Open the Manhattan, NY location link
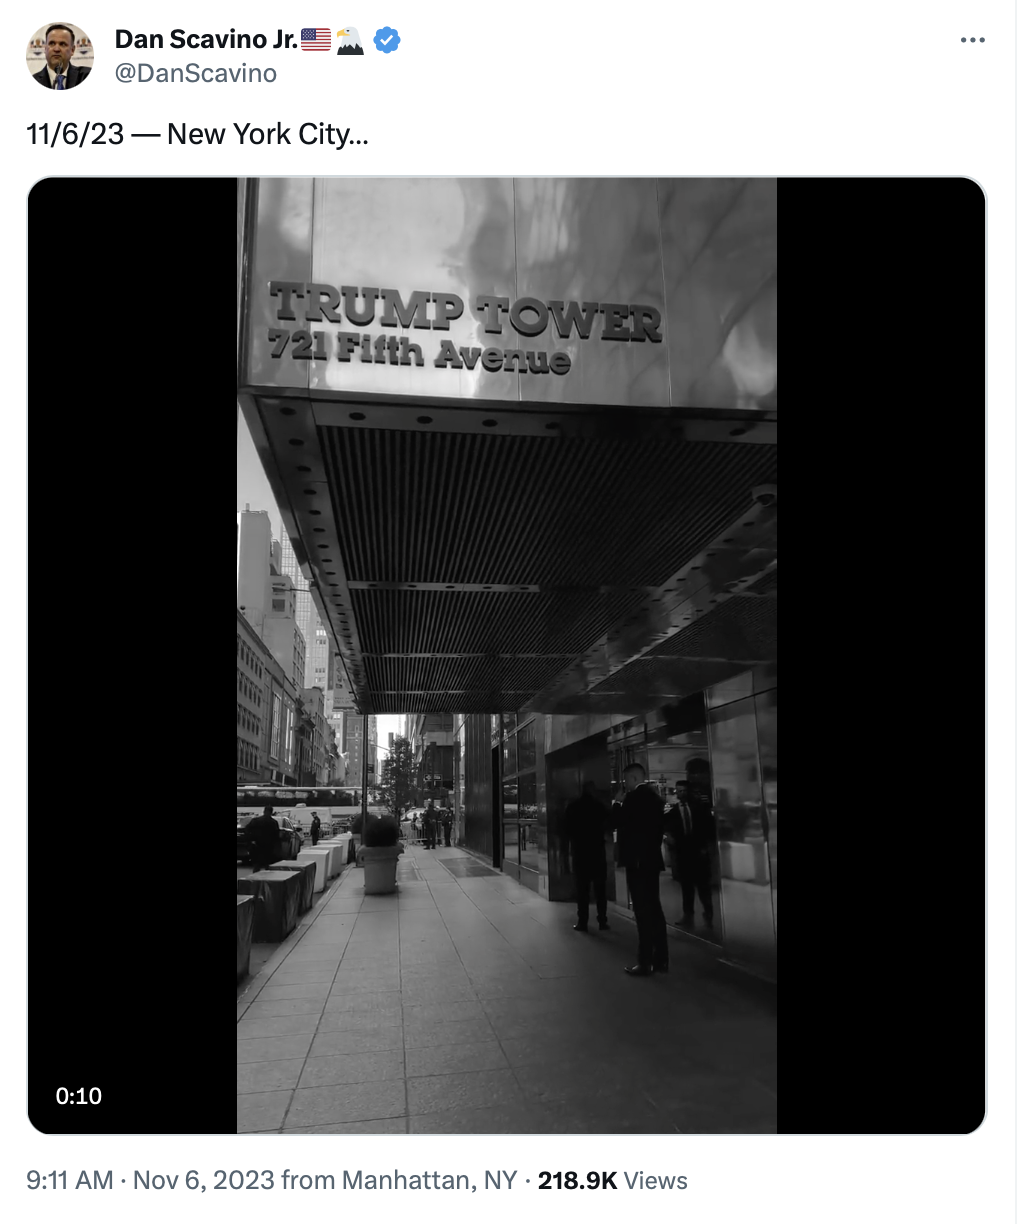The image size is (1022, 1224). click(x=430, y=1181)
